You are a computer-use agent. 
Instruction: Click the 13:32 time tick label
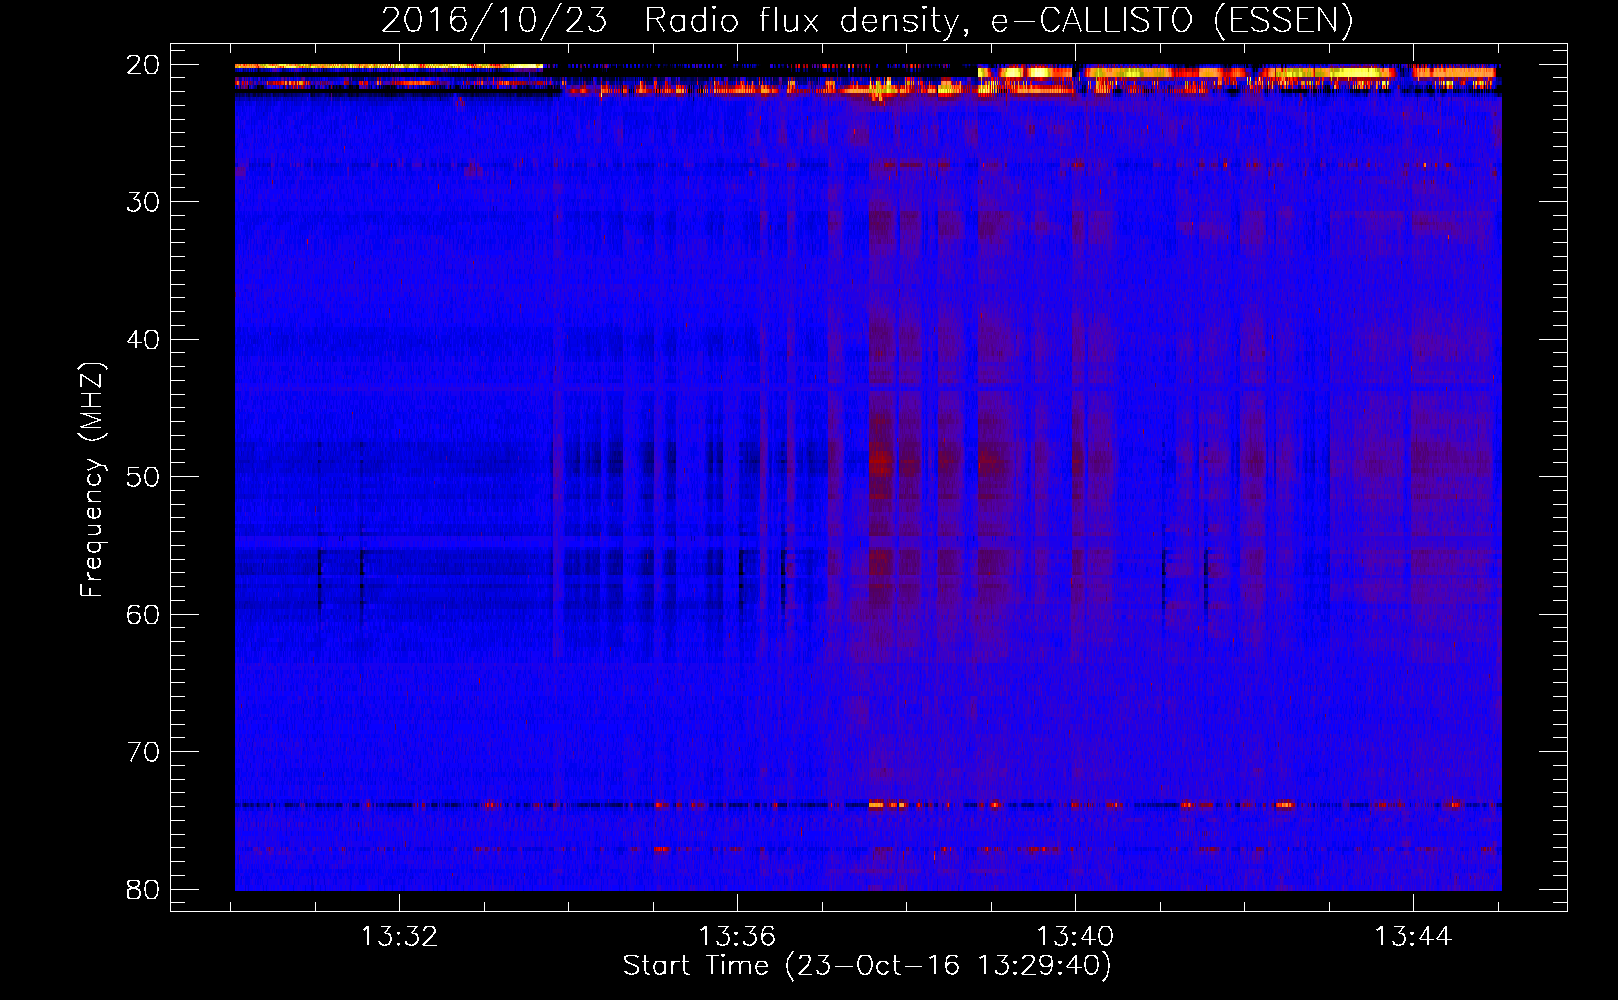399,937
